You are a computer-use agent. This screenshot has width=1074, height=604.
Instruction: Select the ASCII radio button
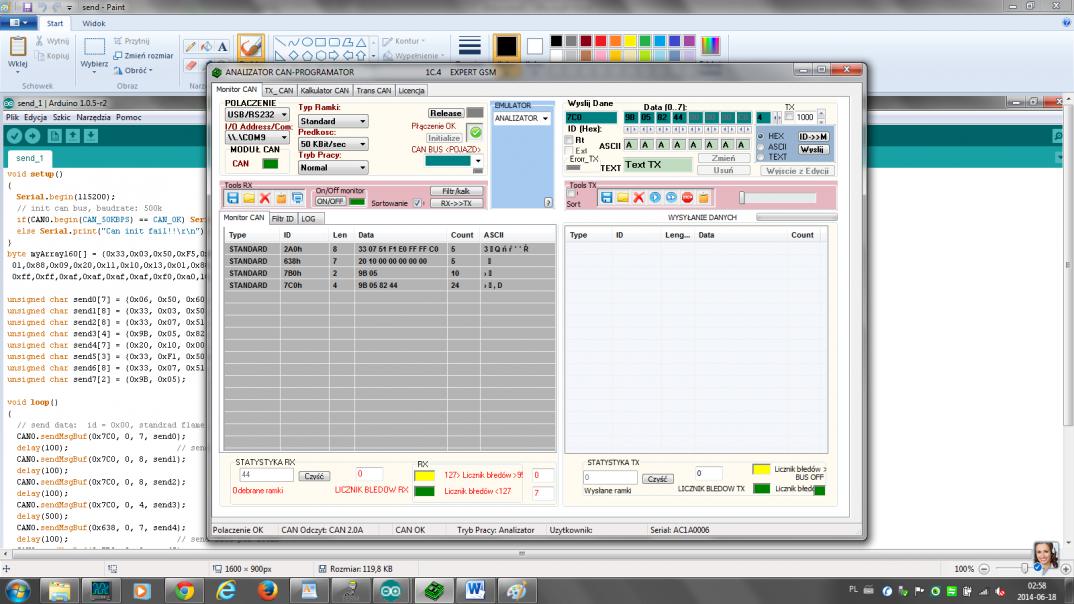pos(761,146)
